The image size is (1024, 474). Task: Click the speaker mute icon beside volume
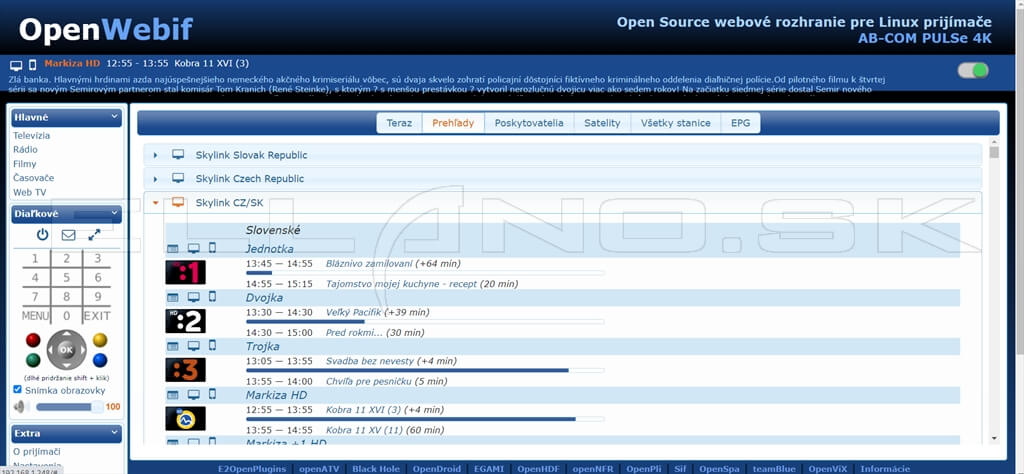[x=20, y=407]
